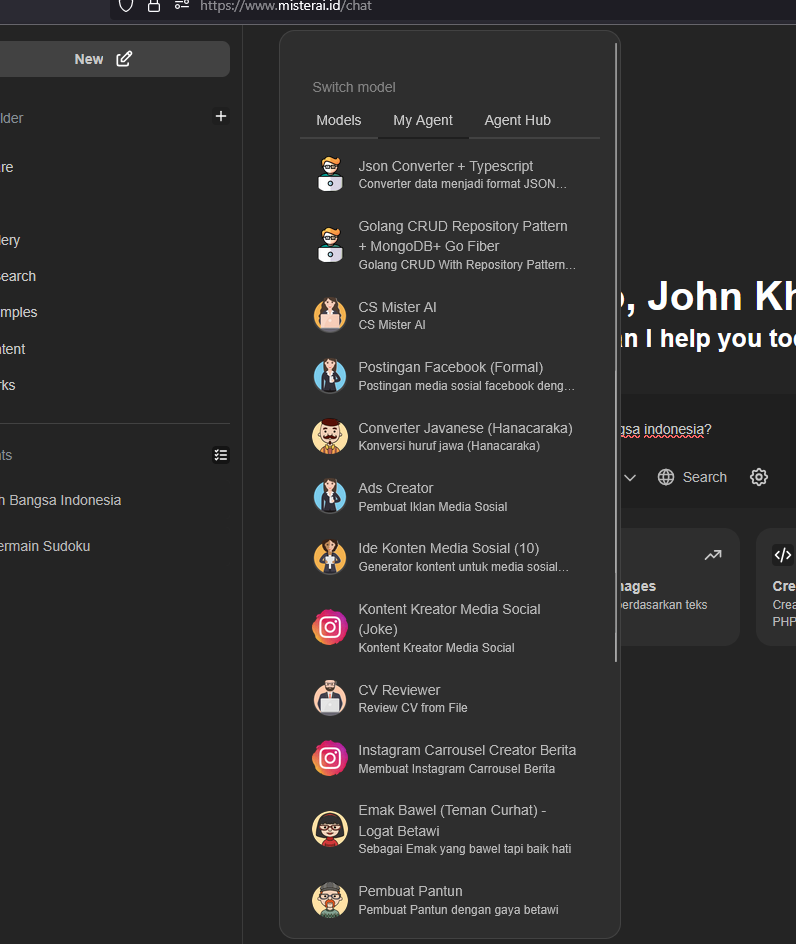Viewport: 796px width, 944px height.
Task: Click the Pembuat Pantun avatar icon
Action: 330,900
